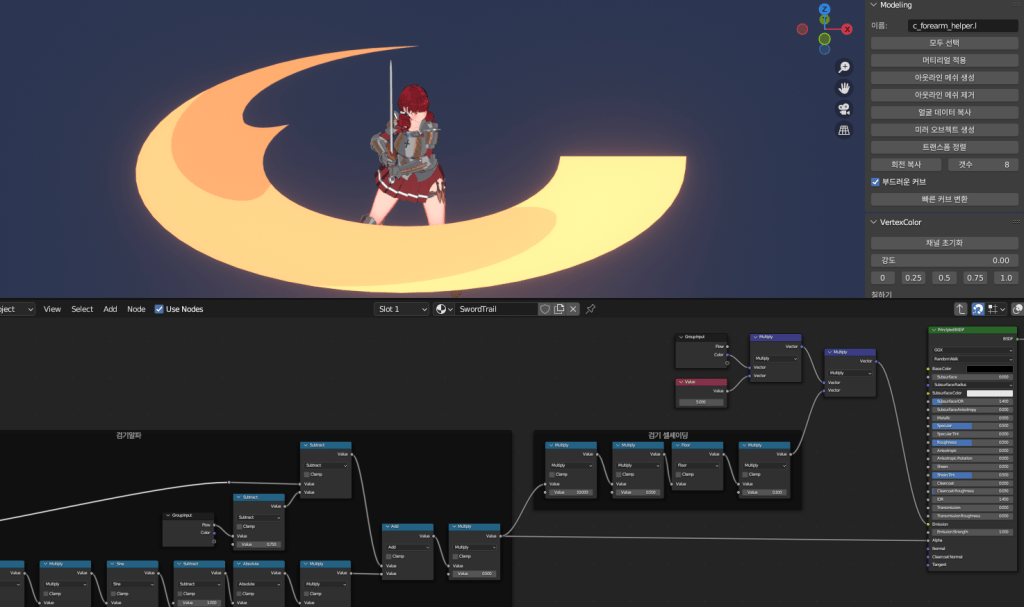Click the red X axis on navigation gizmo
1024x607 pixels.
click(847, 30)
